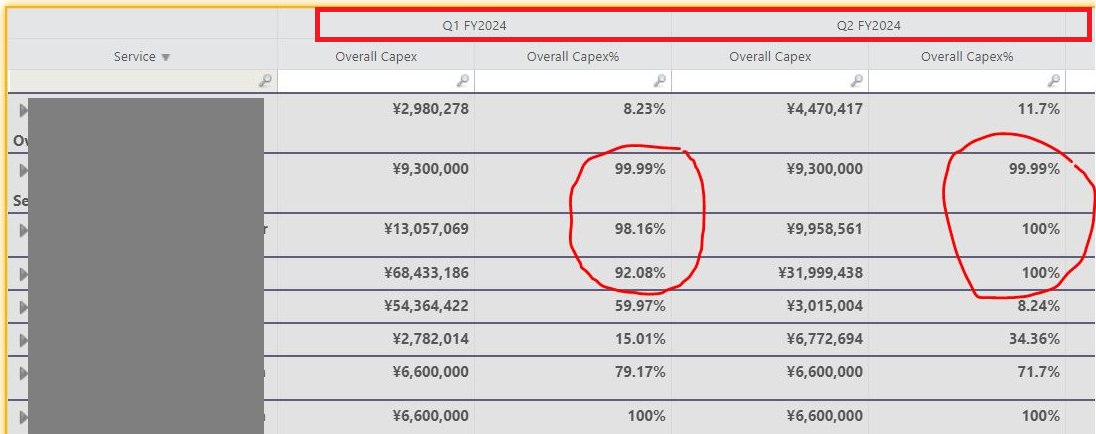The width and height of the screenshot is (1096, 434).
Task: Click search icon under Q1 Overall Capex
Action: tap(462, 81)
